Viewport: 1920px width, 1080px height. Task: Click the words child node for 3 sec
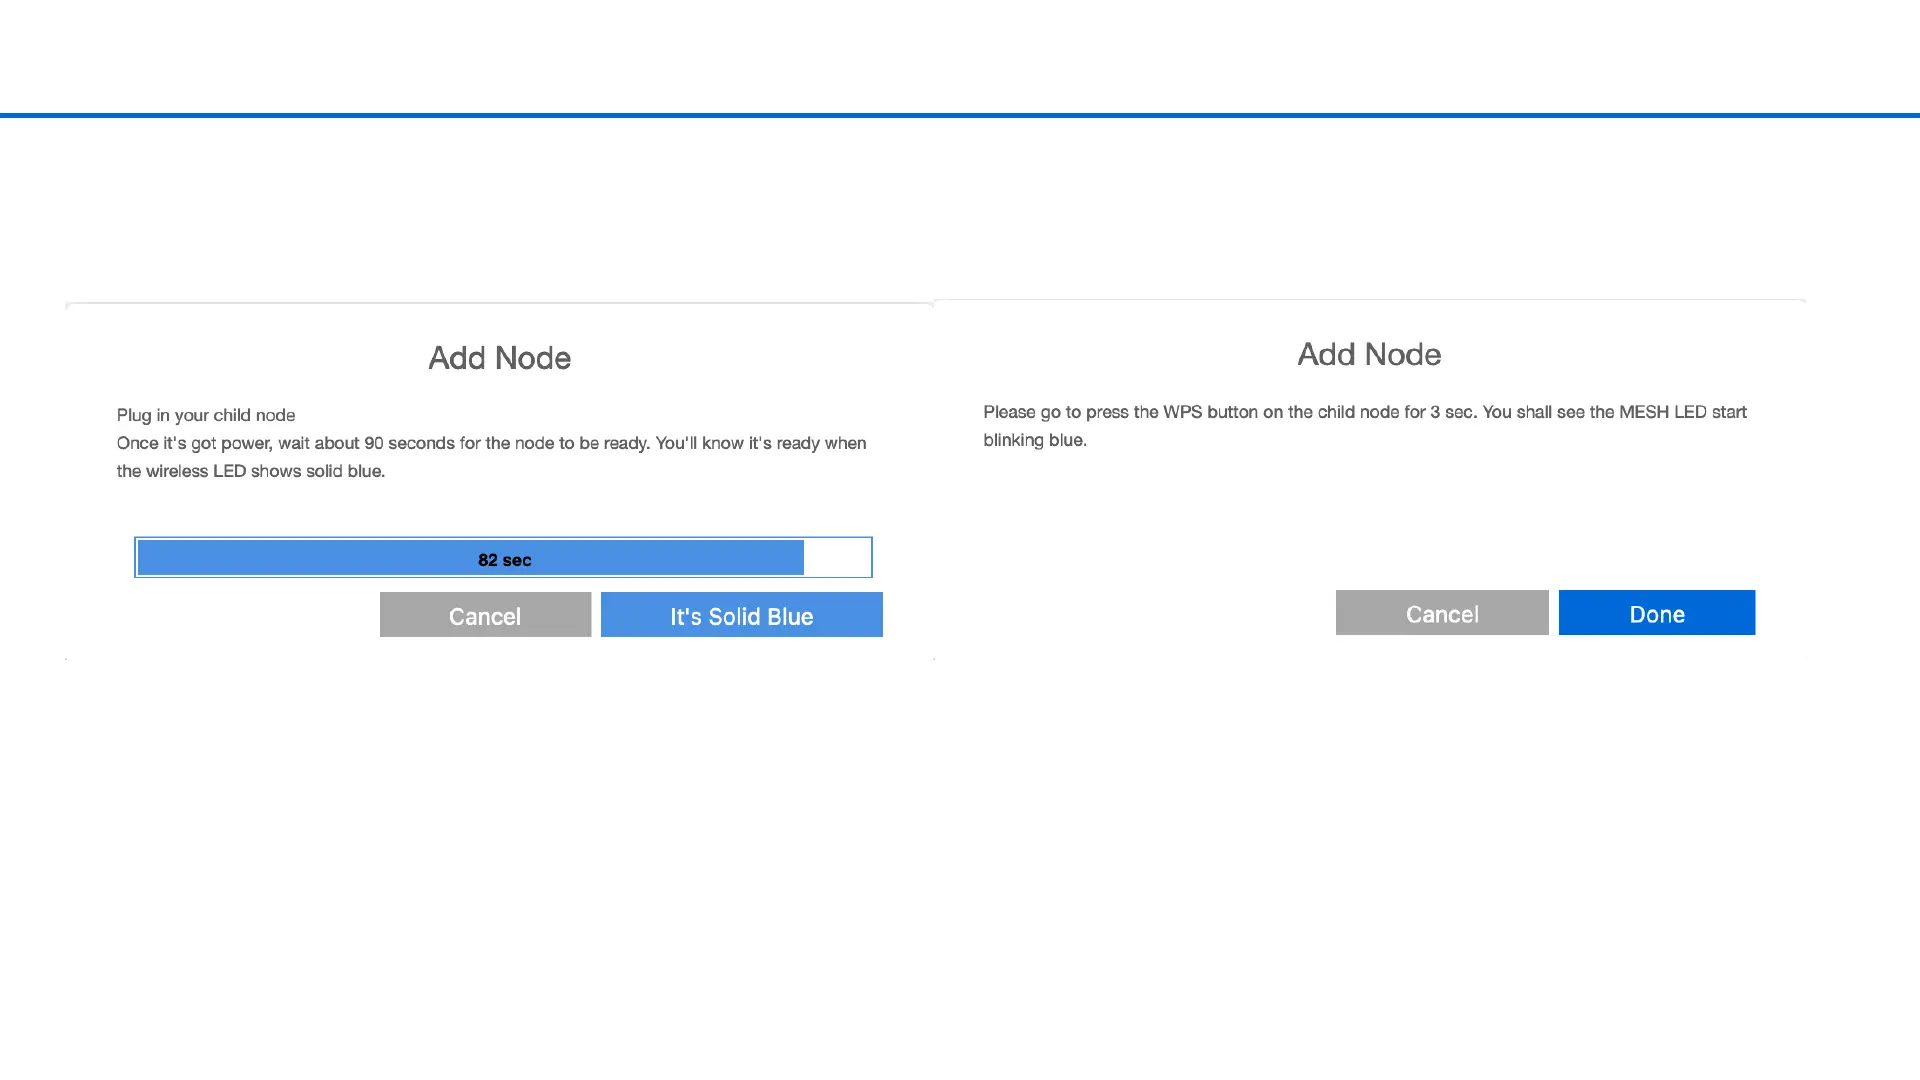click(1395, 412)
